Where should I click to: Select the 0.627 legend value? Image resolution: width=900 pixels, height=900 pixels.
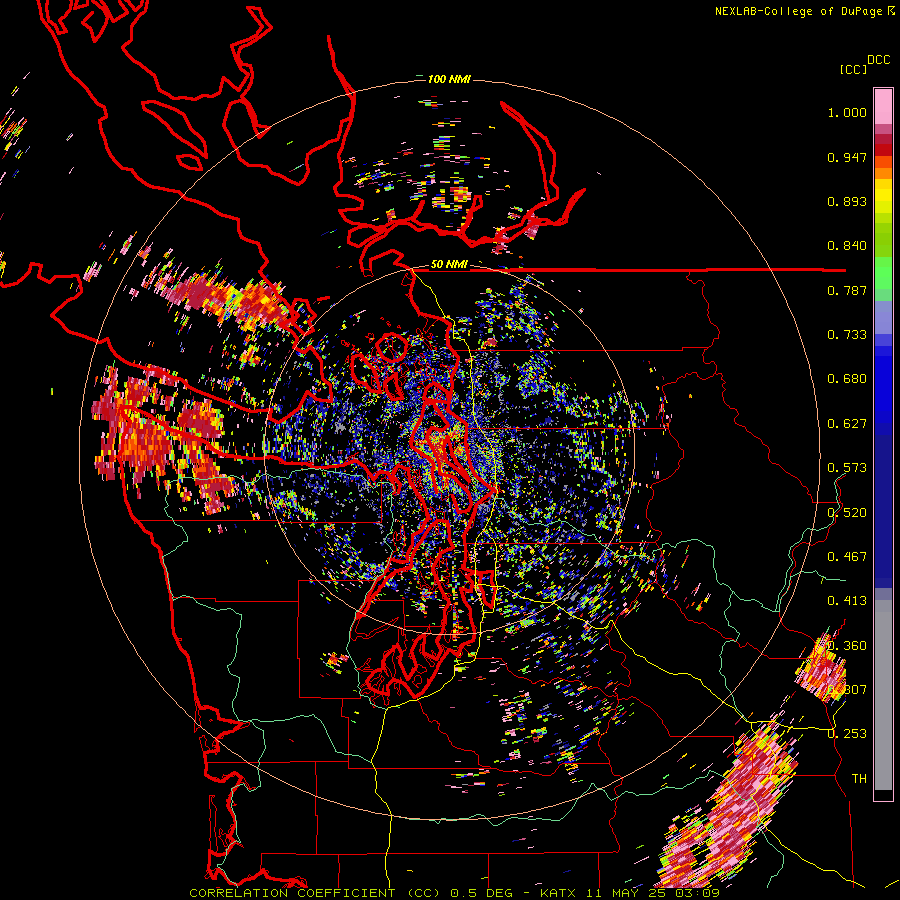(x=847, y=424)
